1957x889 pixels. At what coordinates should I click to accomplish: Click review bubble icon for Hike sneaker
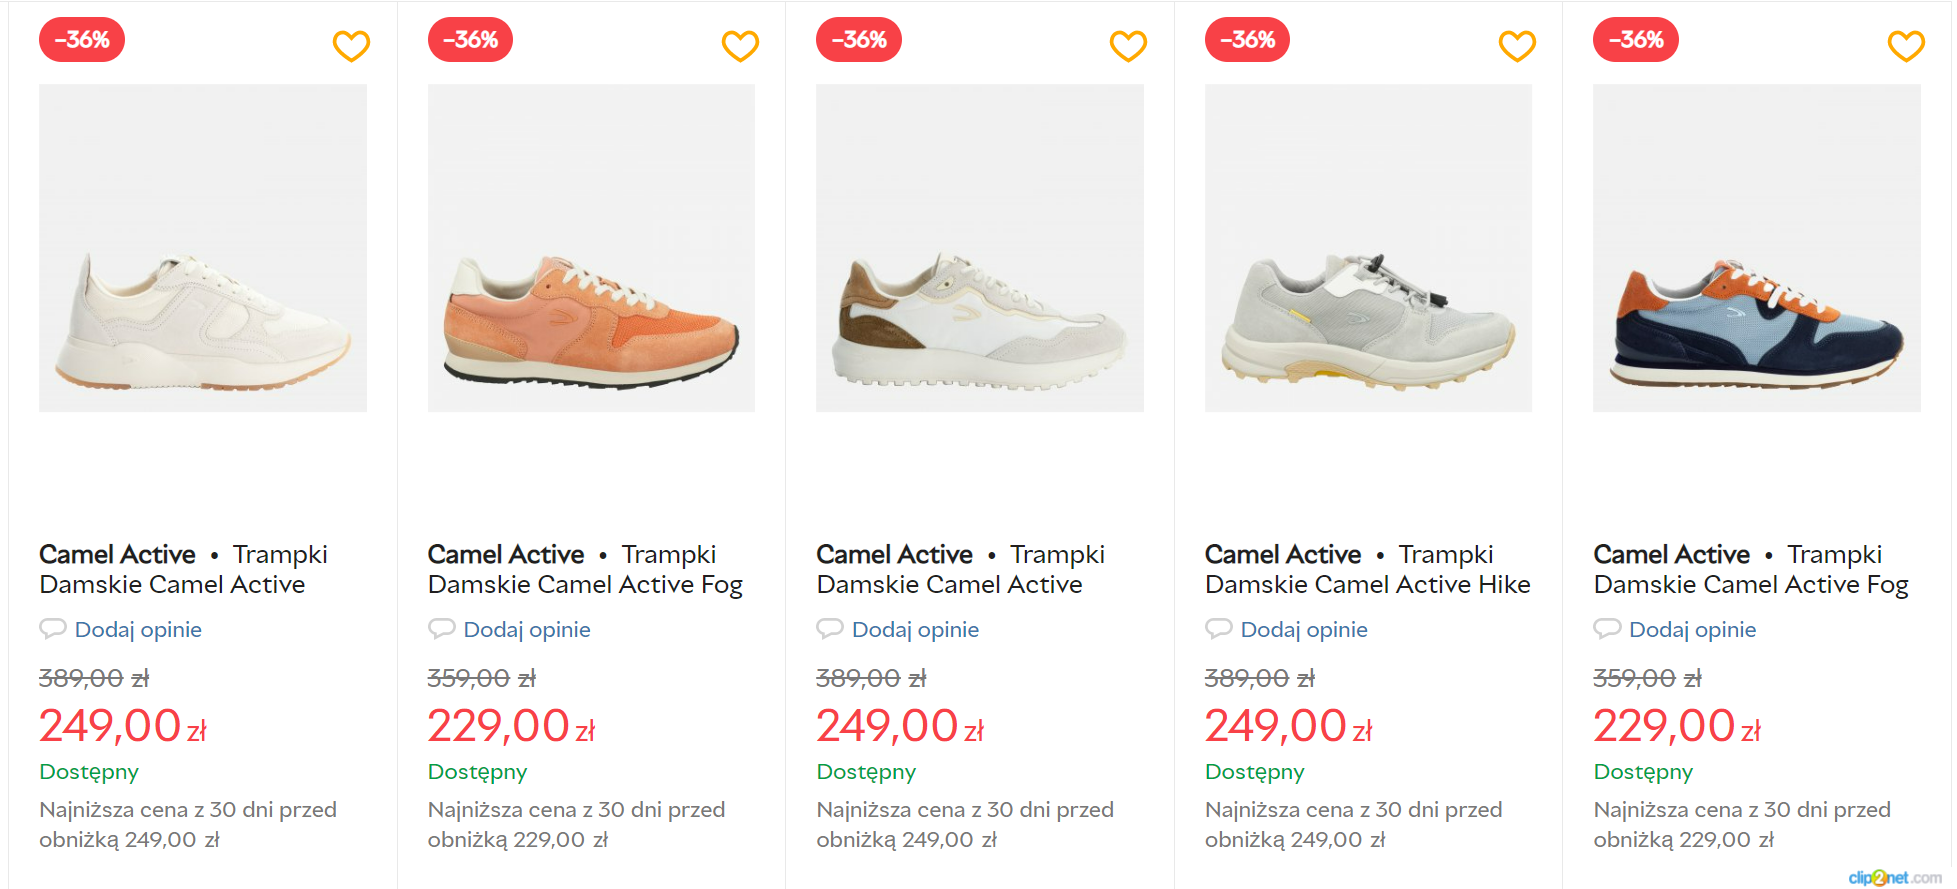[1218, 629]
